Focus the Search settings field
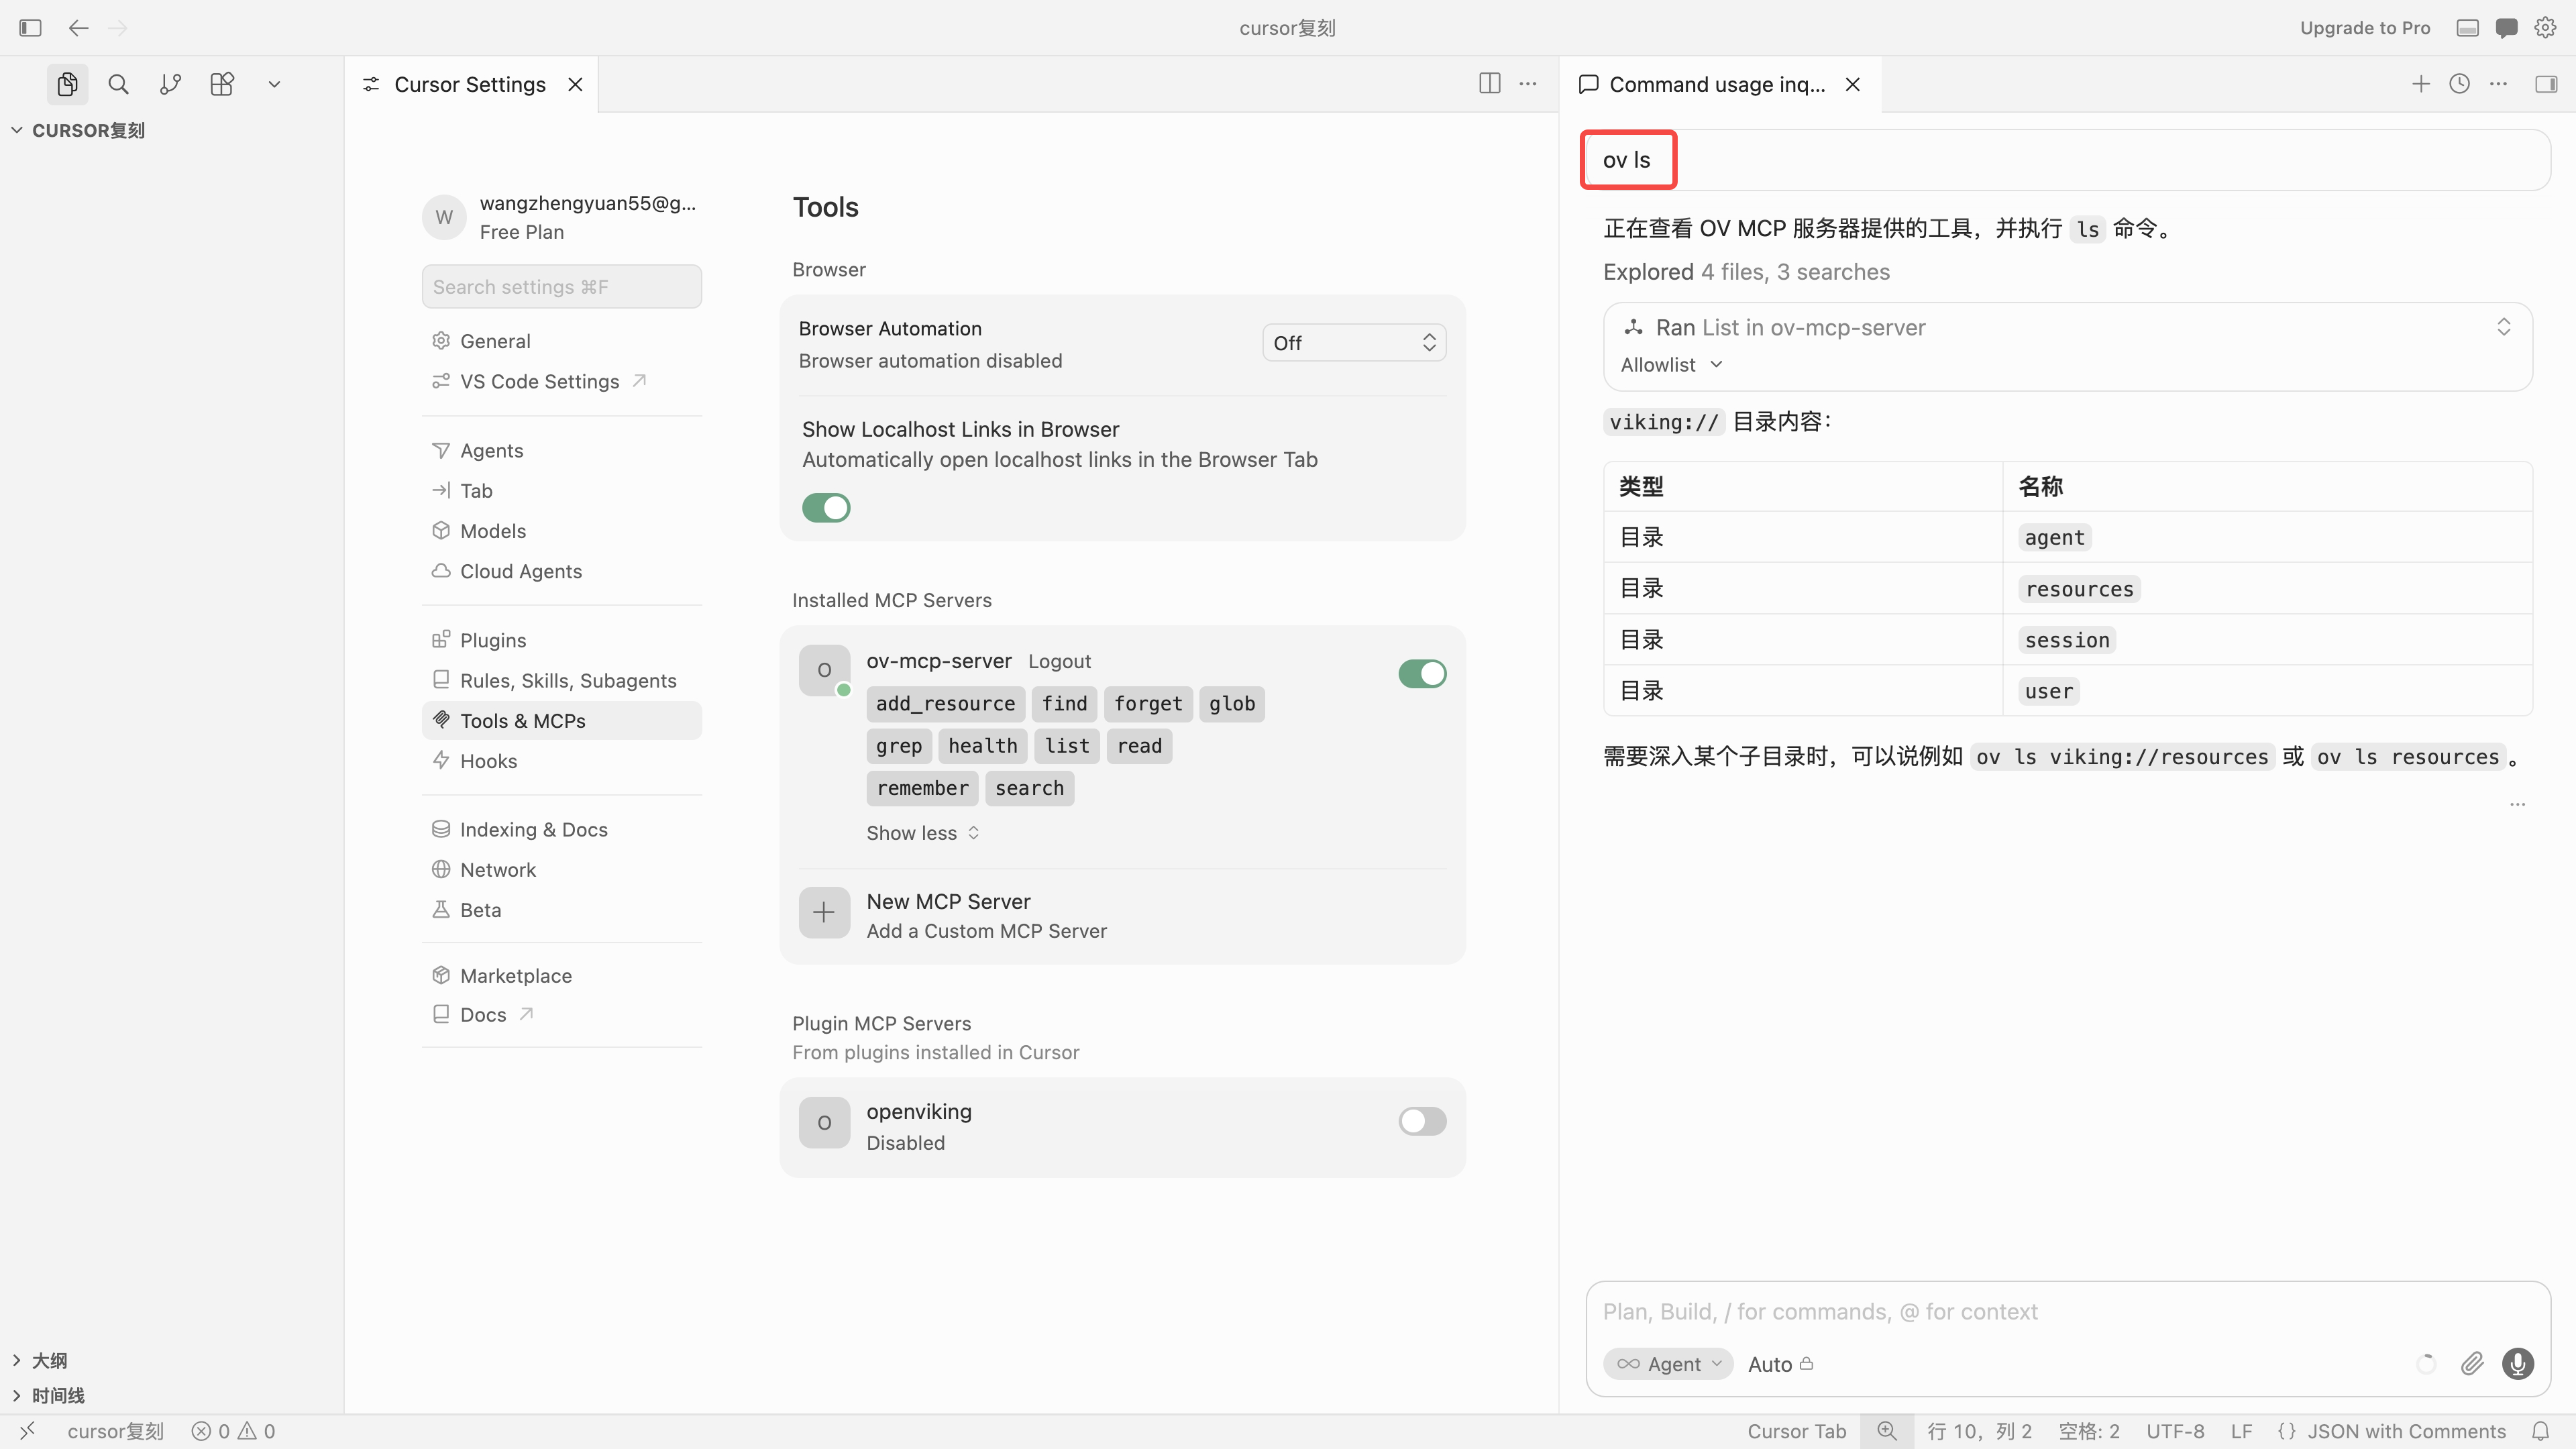The width and height of the screenshot is (2576, 1449). point(561,287)
